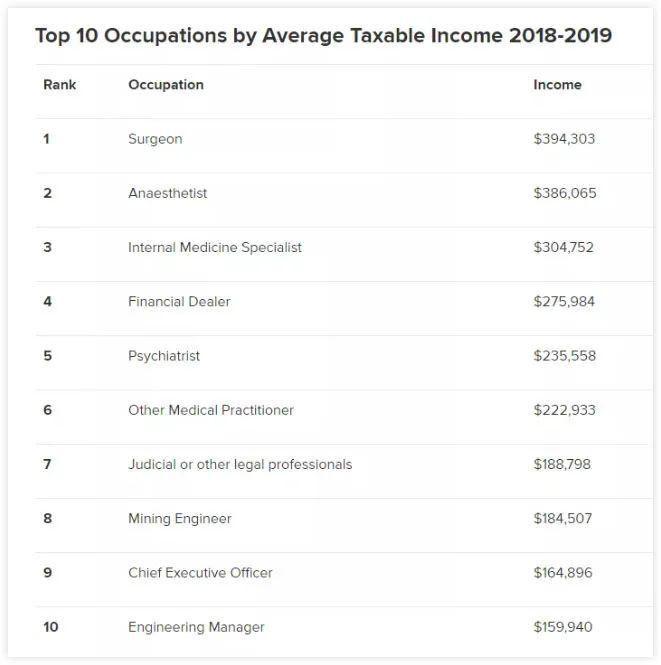Click rank number 10 cell
Image resolution: width=661 pixels, height=665 pixels.
(51, 627)
